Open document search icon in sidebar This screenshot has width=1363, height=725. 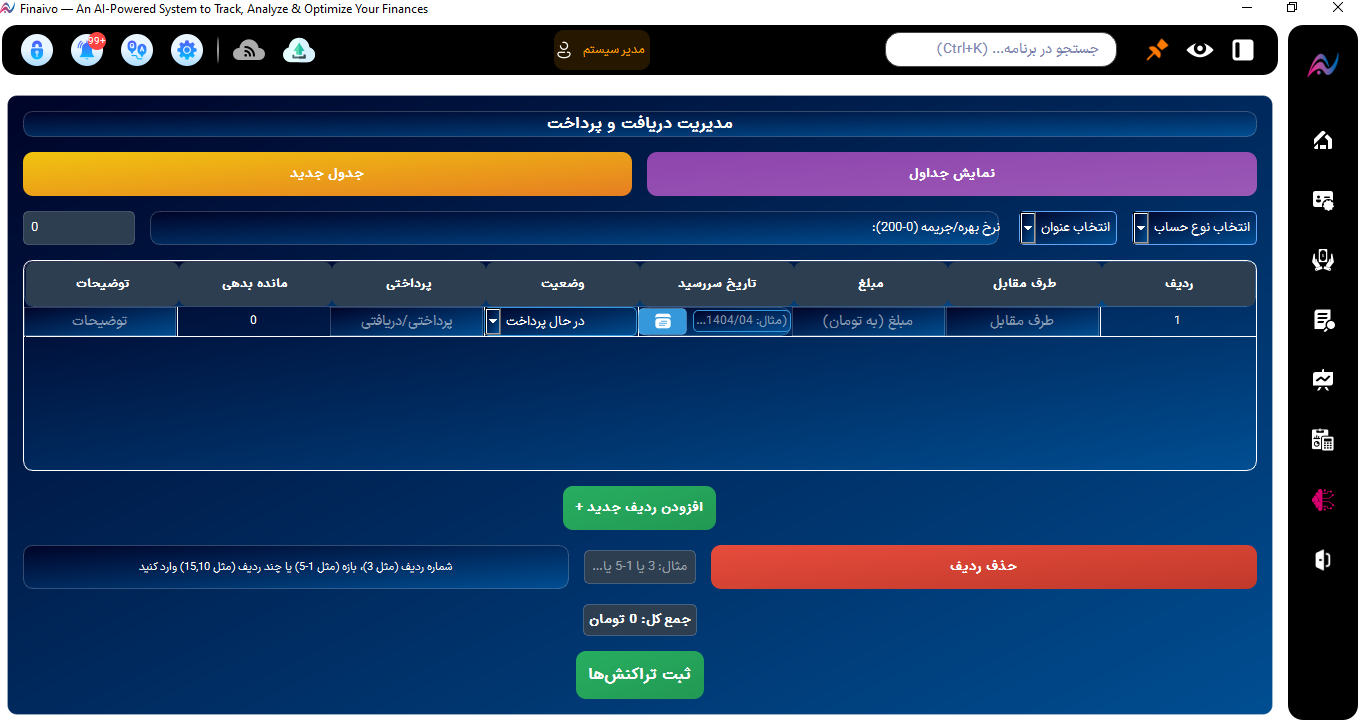(1323, 320)
